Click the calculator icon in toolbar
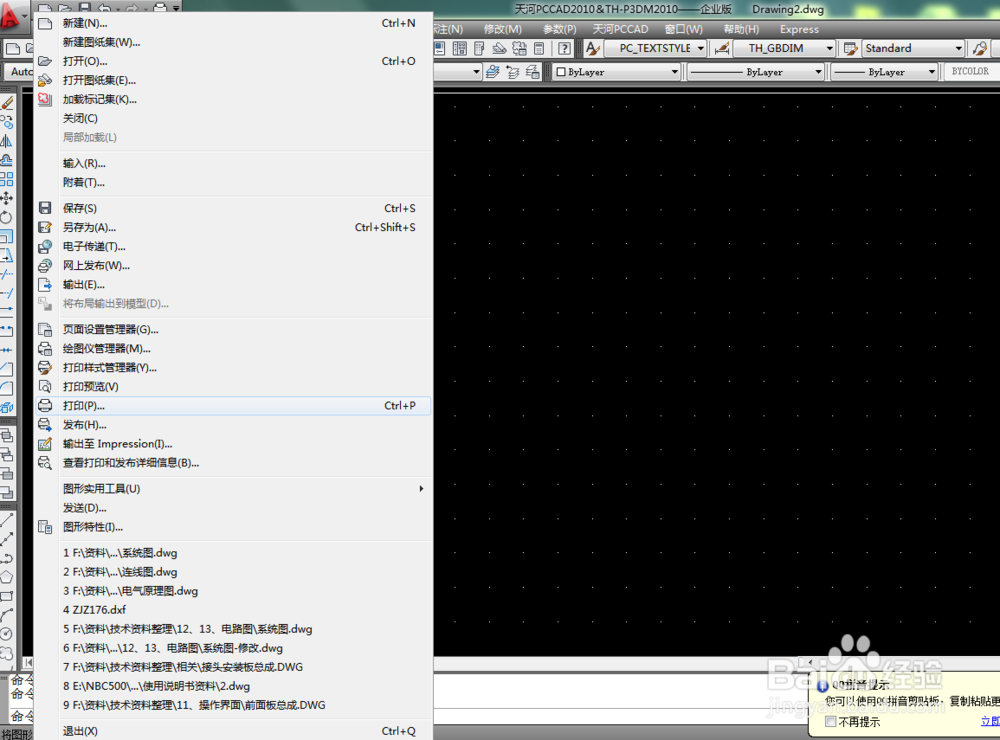Screen dimensions: 1000x740 click(539, 48)
